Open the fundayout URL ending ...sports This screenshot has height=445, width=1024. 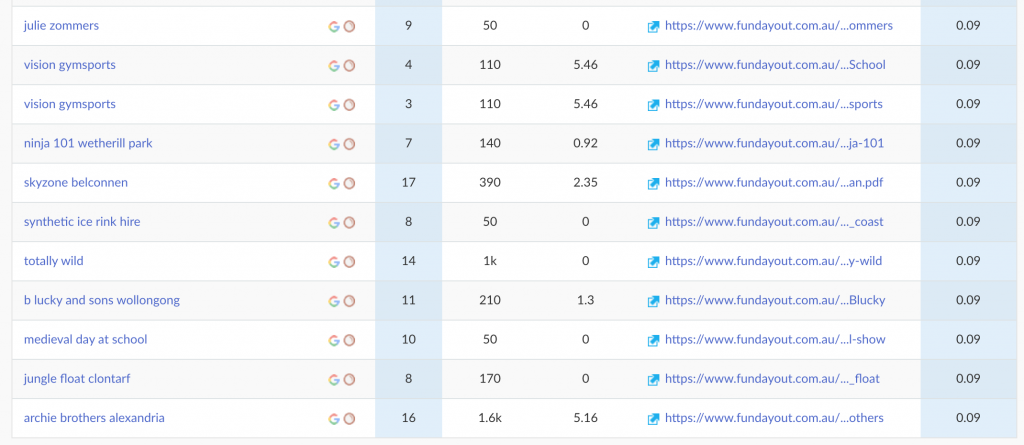coord(774,104)
